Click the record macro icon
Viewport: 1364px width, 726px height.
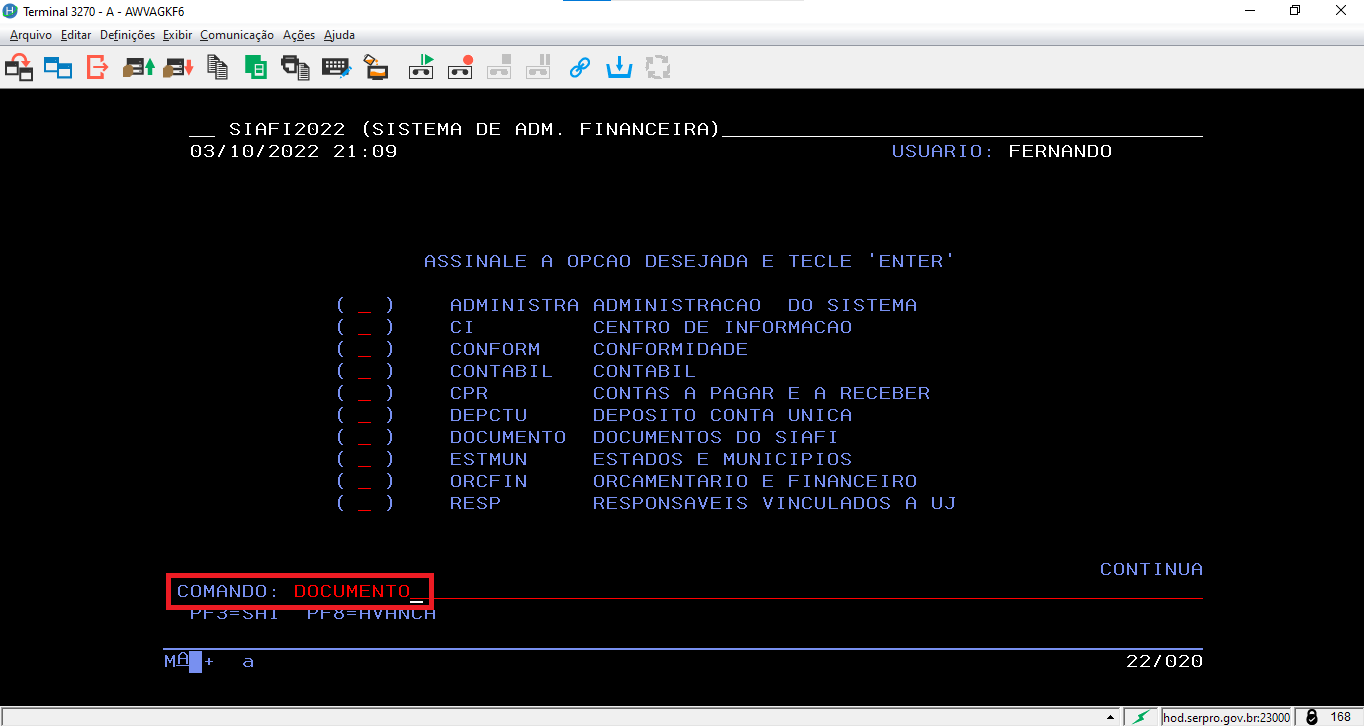(x=460, y=68)
